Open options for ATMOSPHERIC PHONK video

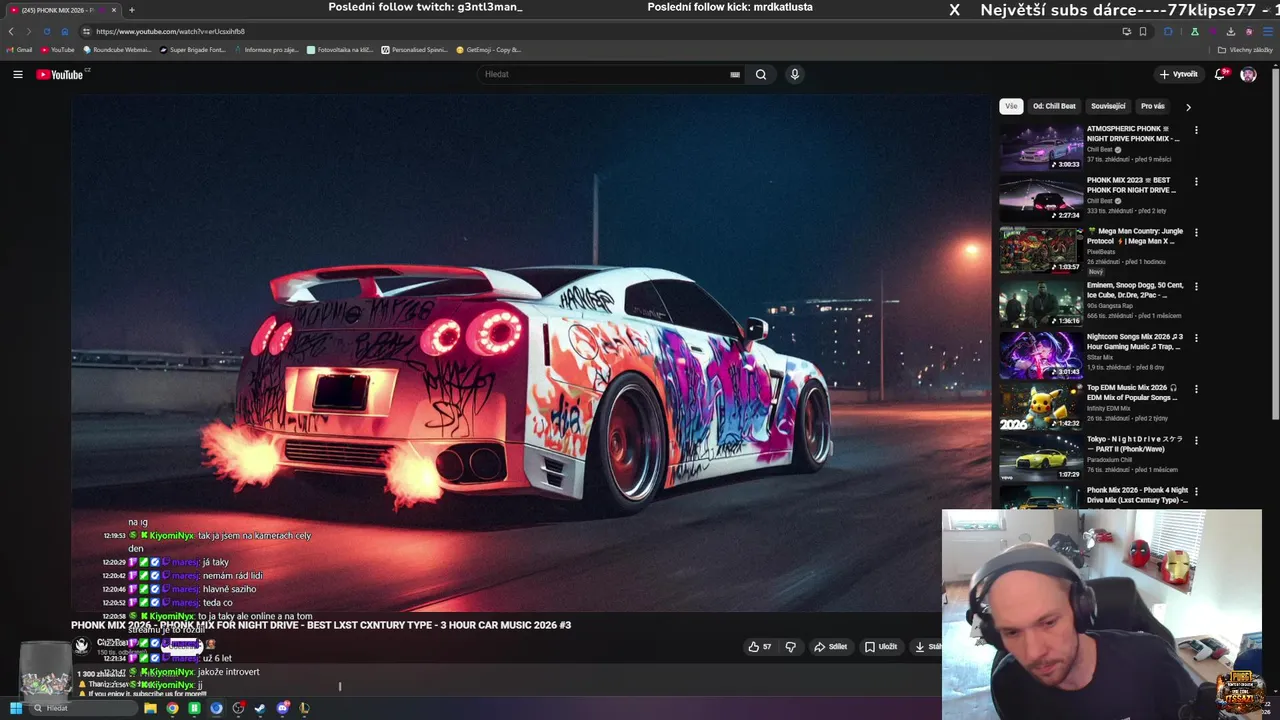tap(1196, 130)
